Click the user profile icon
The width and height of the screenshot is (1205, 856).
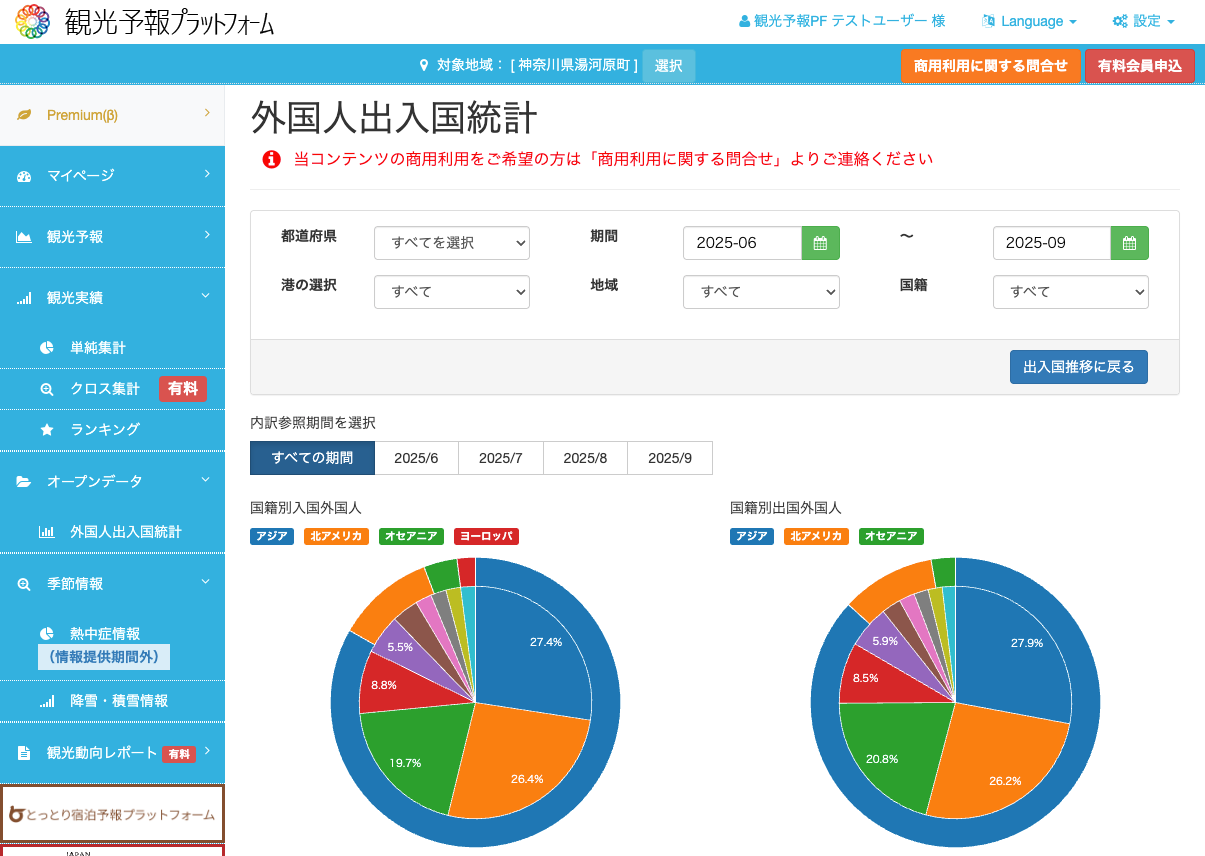pyautogui.click(x=744, y=21)
